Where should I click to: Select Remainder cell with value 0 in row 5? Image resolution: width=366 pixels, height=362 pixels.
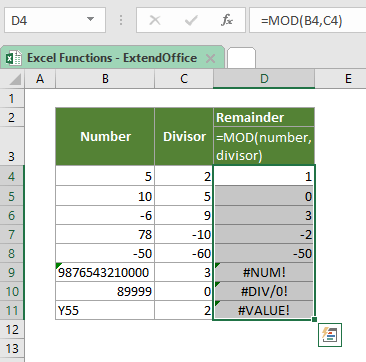pyautogui.click(x=264, y=196)
